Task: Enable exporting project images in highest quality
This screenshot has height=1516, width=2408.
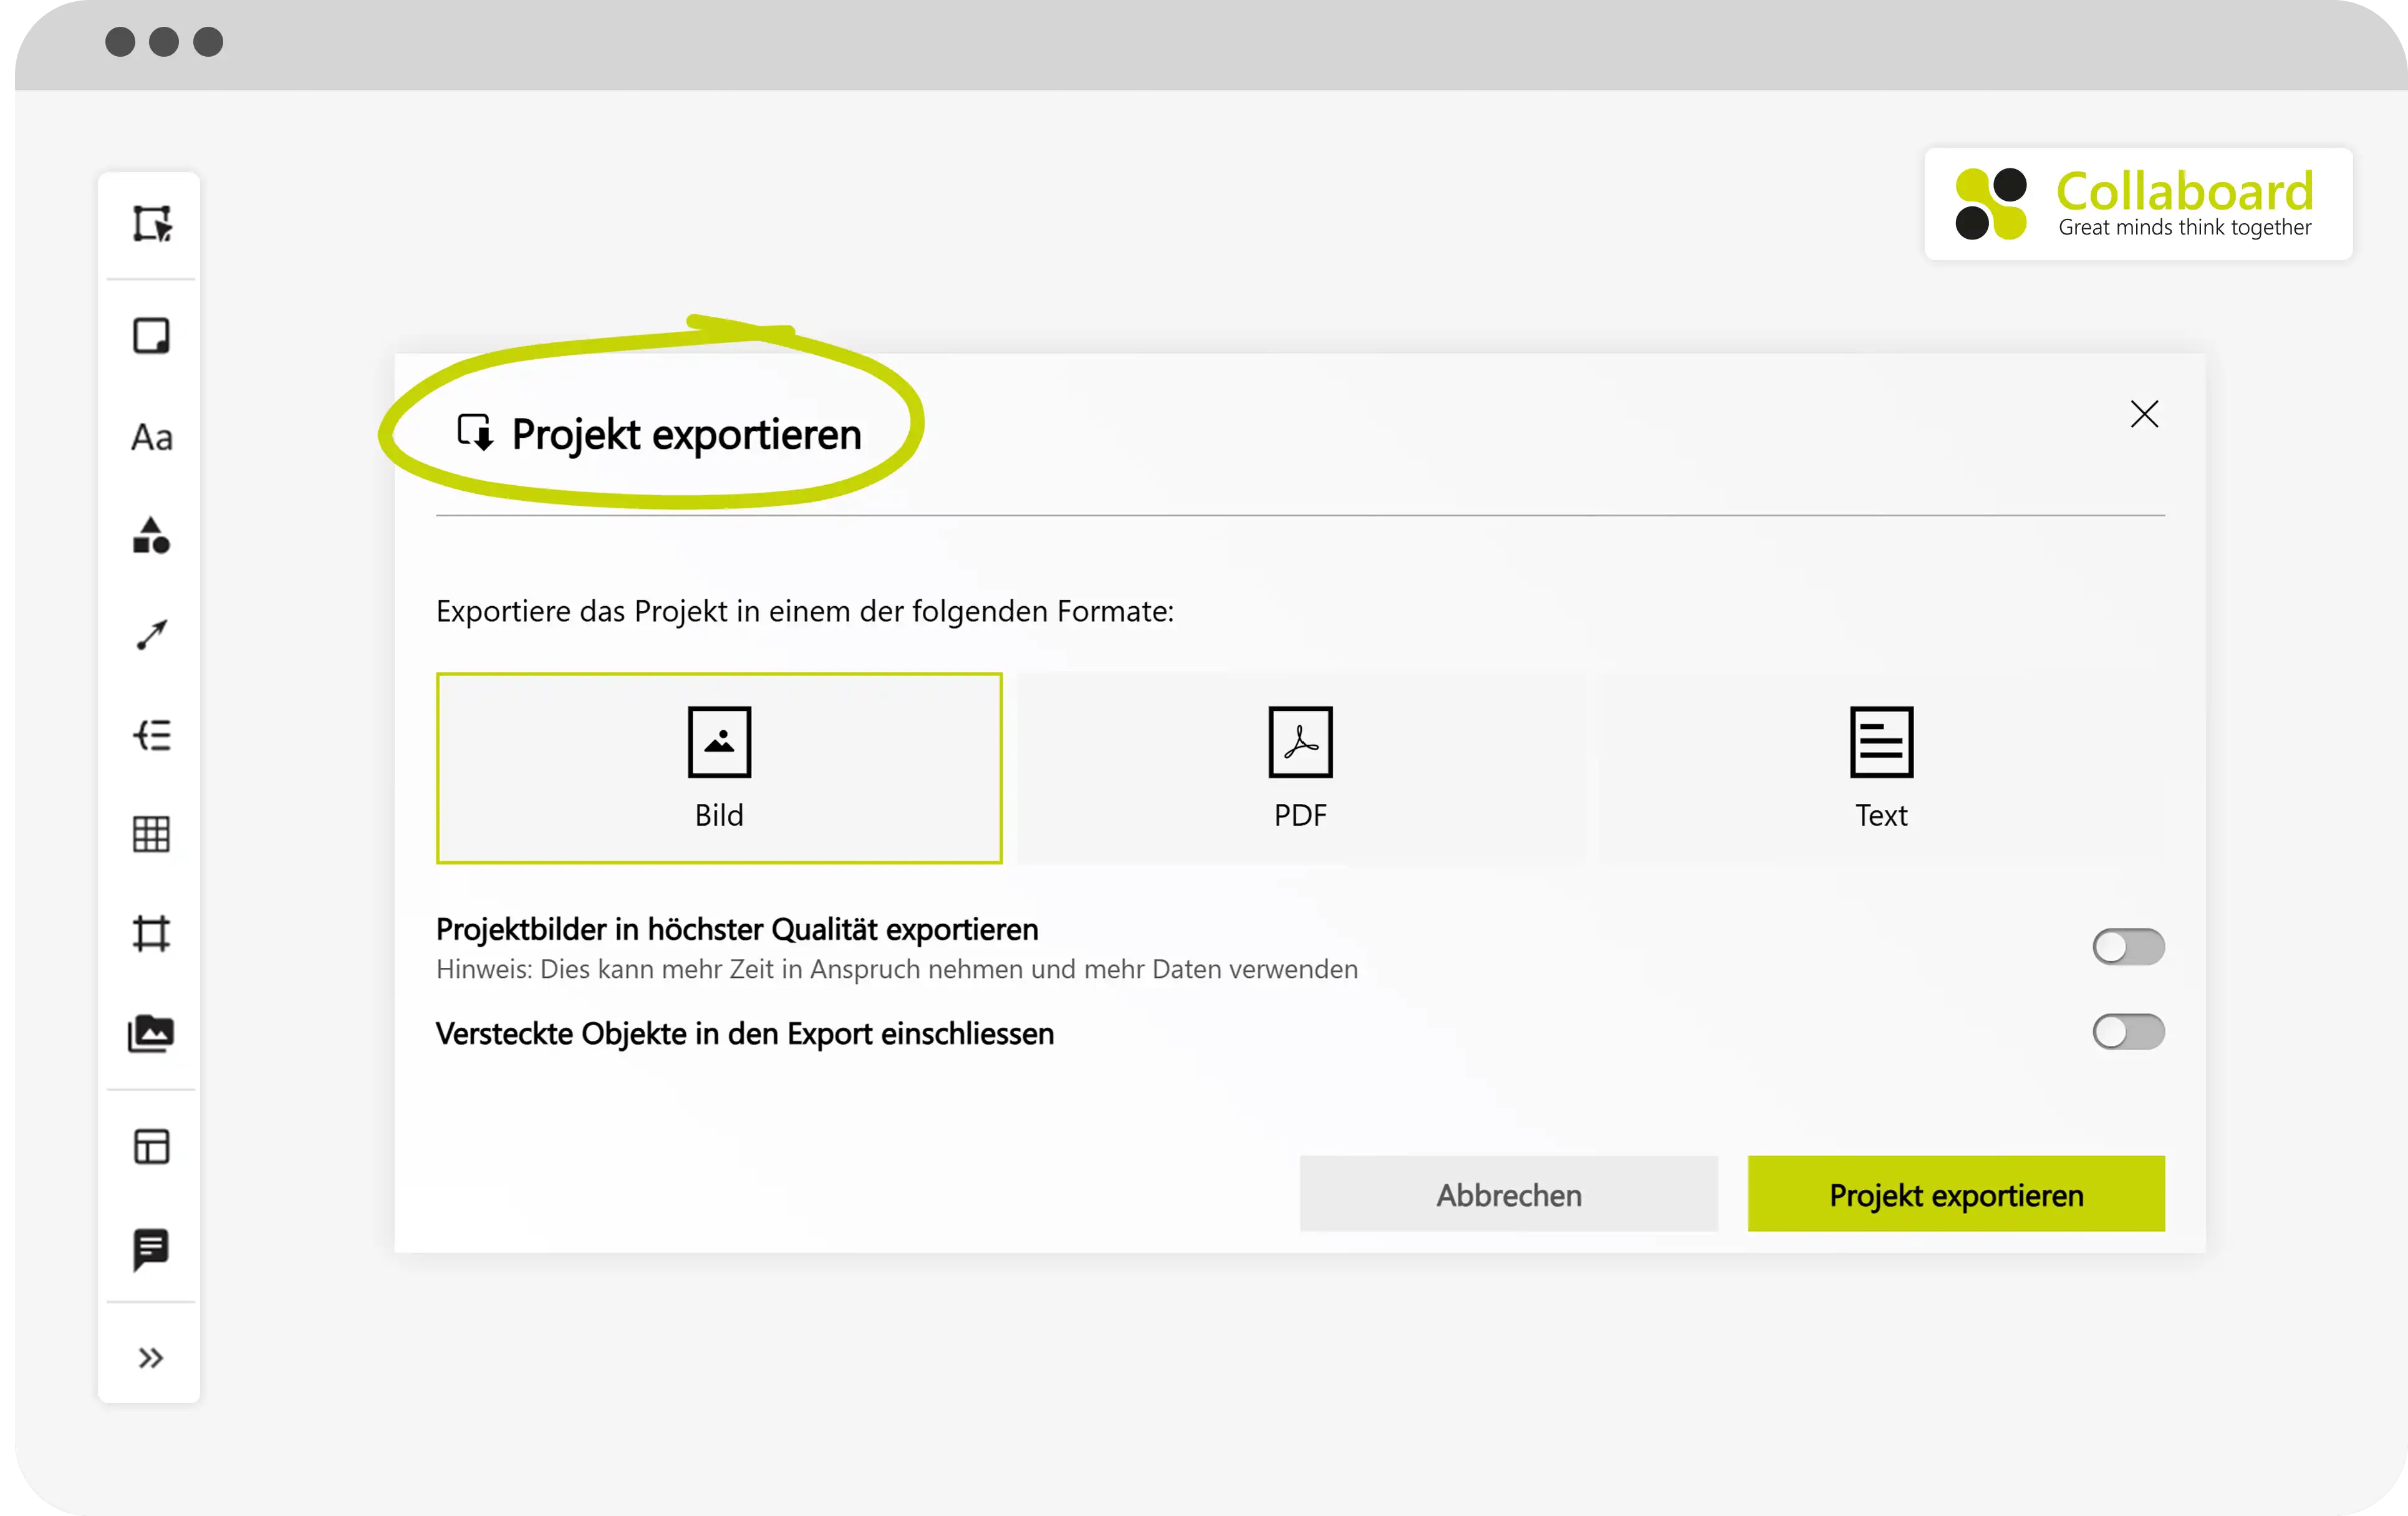Action: pyautogui.click(x=2128, y=946)
